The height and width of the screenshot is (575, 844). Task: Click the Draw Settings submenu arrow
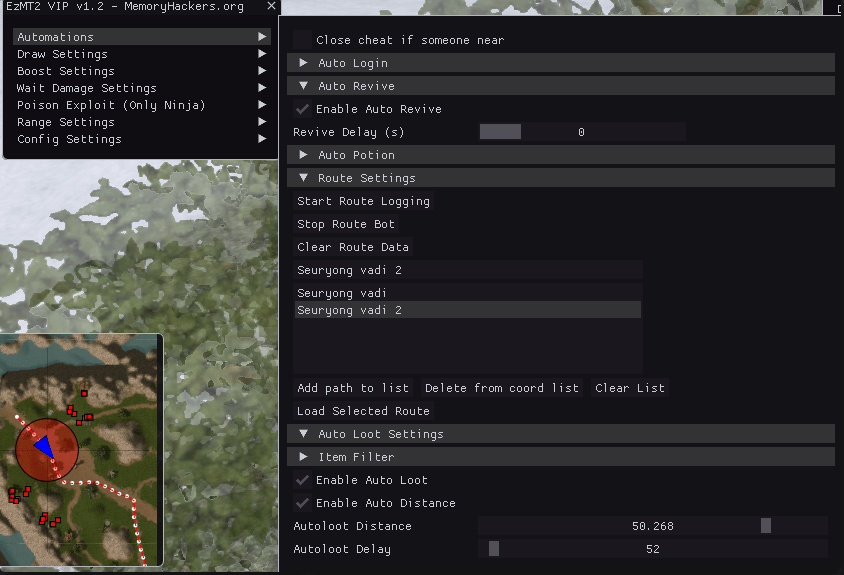(262, 54)
